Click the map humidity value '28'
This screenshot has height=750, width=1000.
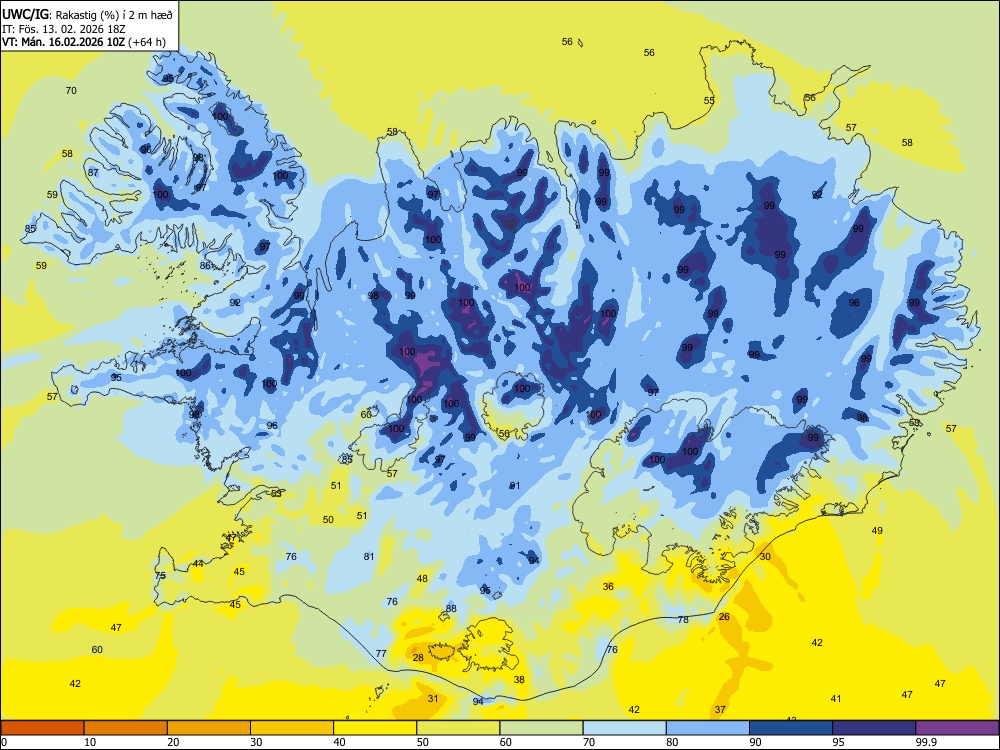418,658
